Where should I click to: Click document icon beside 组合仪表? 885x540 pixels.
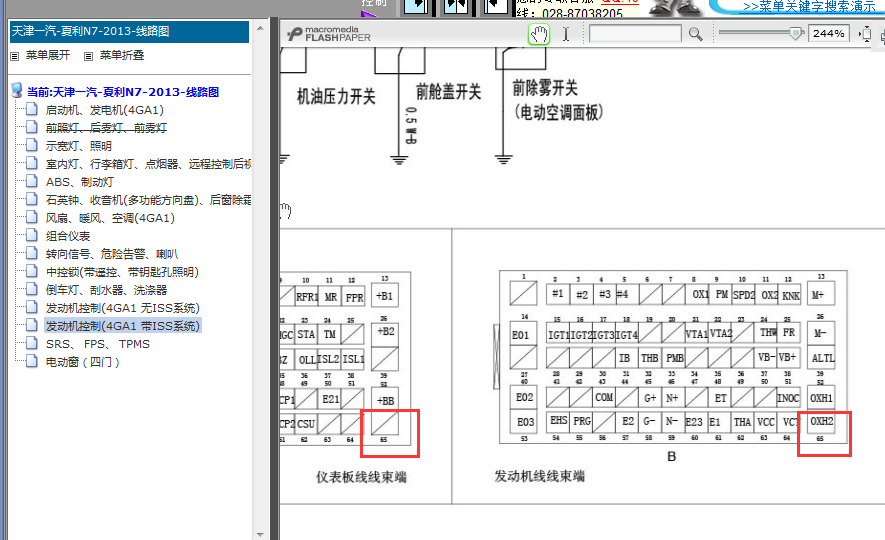[32, 235]
